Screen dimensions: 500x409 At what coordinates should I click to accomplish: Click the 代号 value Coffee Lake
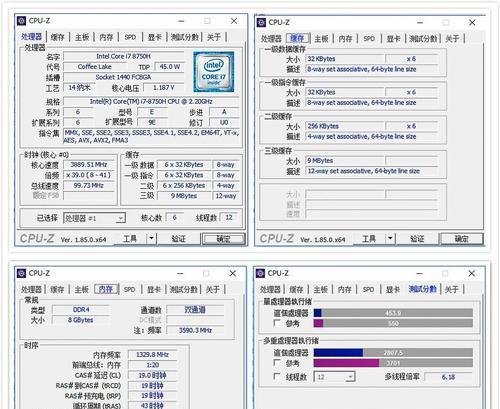pos(95,67)
